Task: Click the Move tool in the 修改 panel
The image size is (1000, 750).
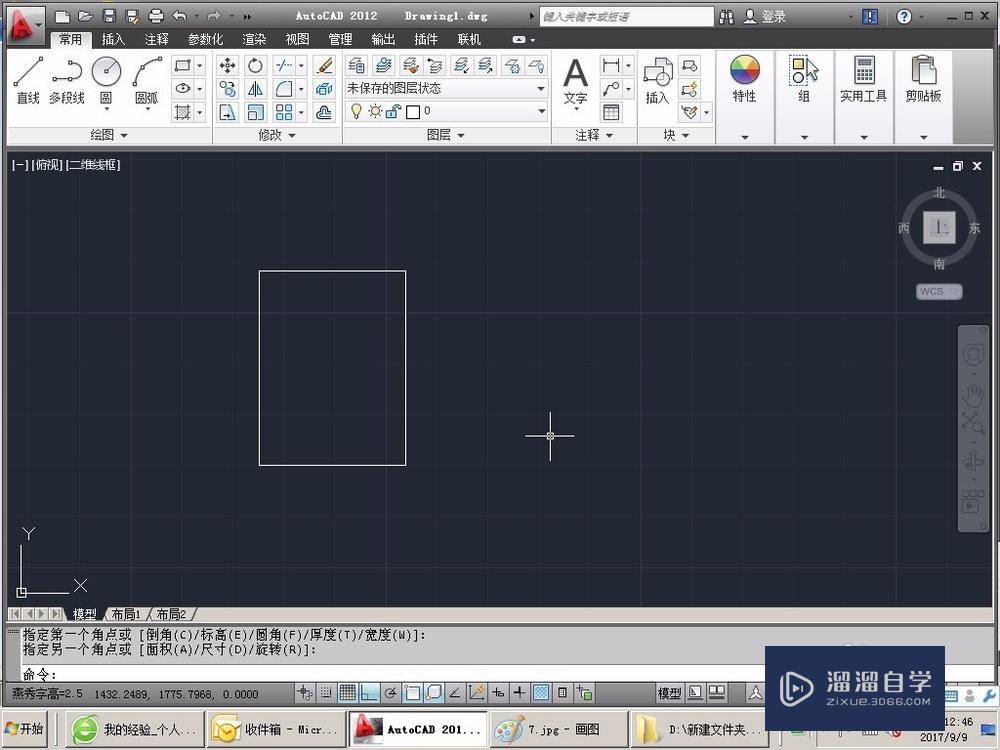Action: click(x=228, y=64)
